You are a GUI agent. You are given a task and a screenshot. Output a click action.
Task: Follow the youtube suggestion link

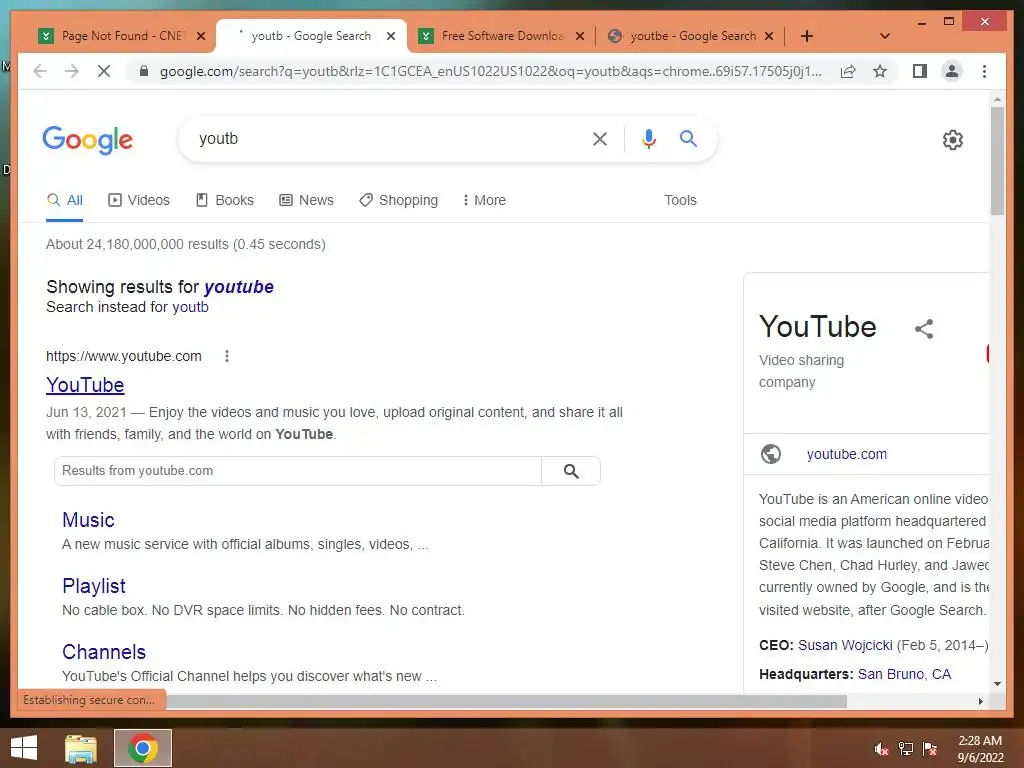238,287
